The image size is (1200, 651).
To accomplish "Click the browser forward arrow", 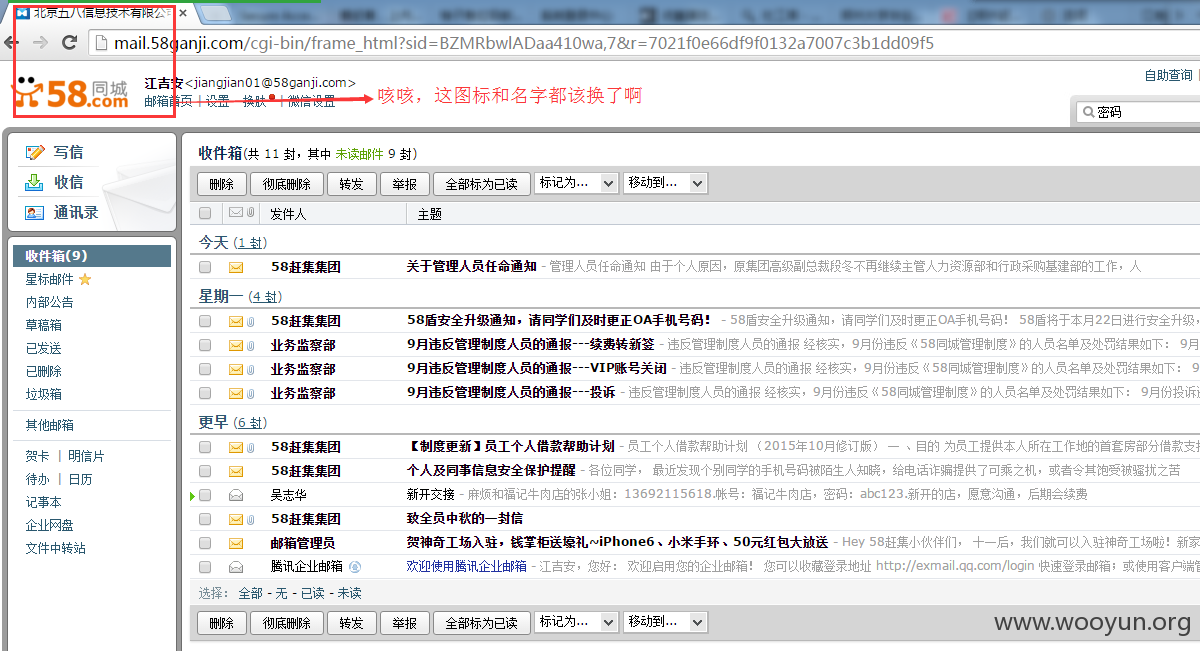I will (41, 43).
